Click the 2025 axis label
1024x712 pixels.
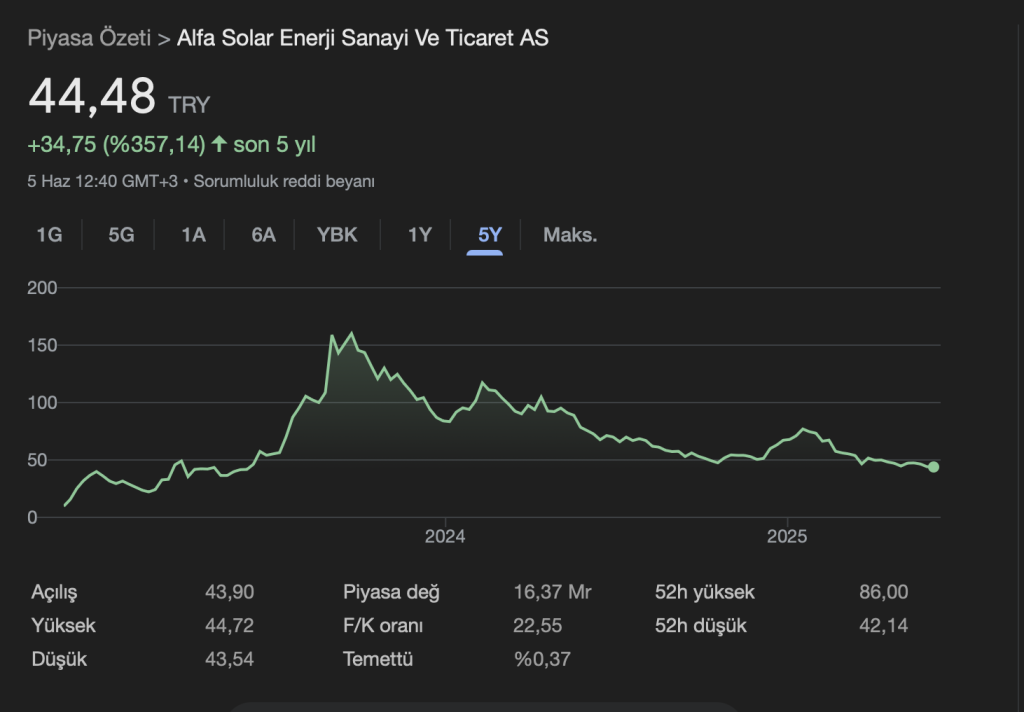pyautogui.click(x=787, y=537)
